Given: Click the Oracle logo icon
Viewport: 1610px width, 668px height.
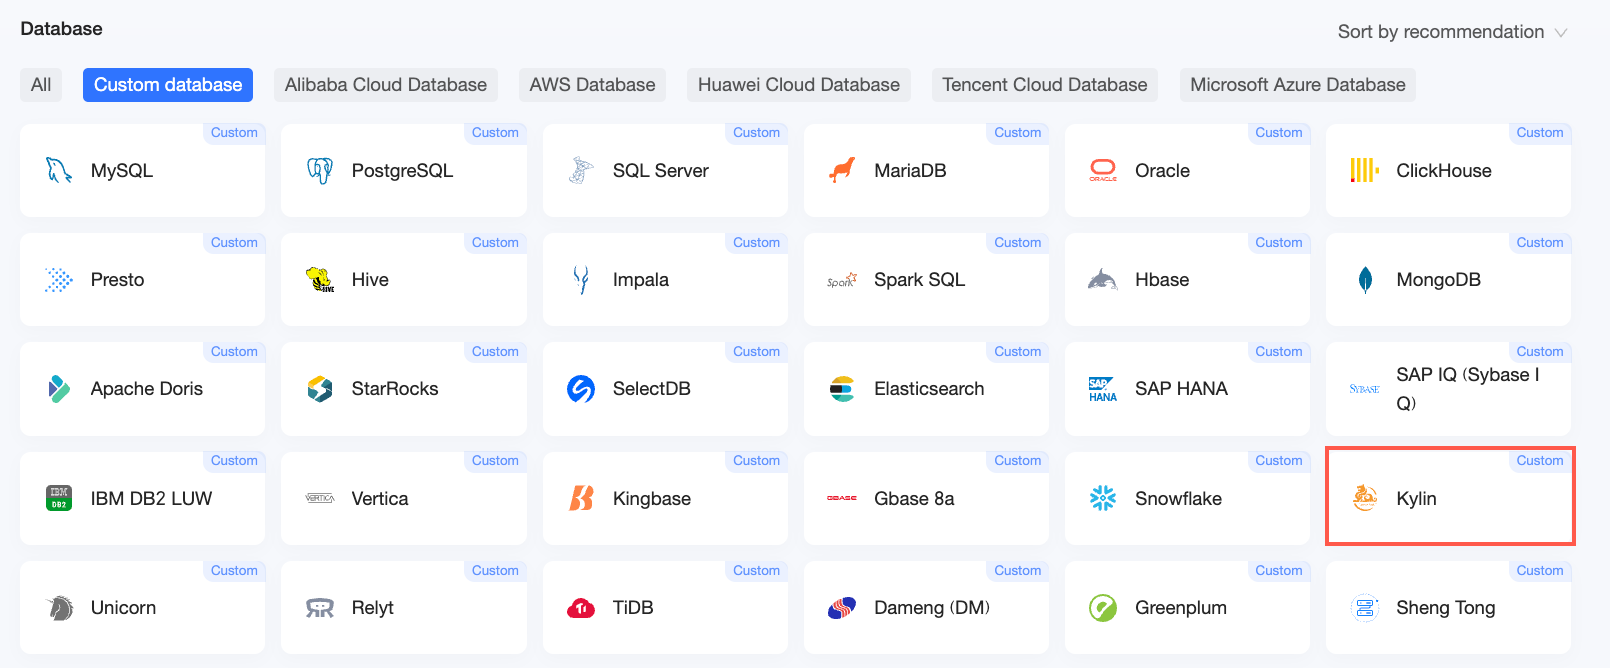Looking at the screenshot, I should coord(1103,171).
